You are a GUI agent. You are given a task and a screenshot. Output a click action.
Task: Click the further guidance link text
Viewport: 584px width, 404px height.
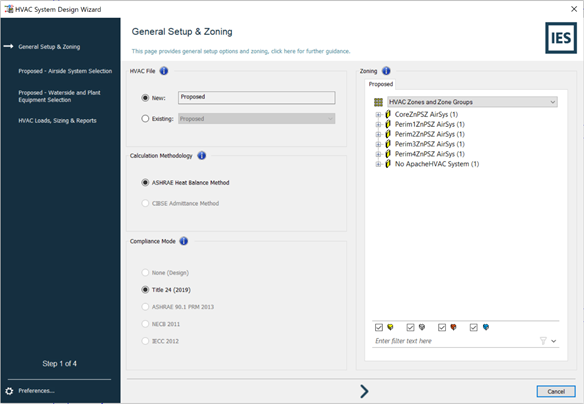coord(311,51)
